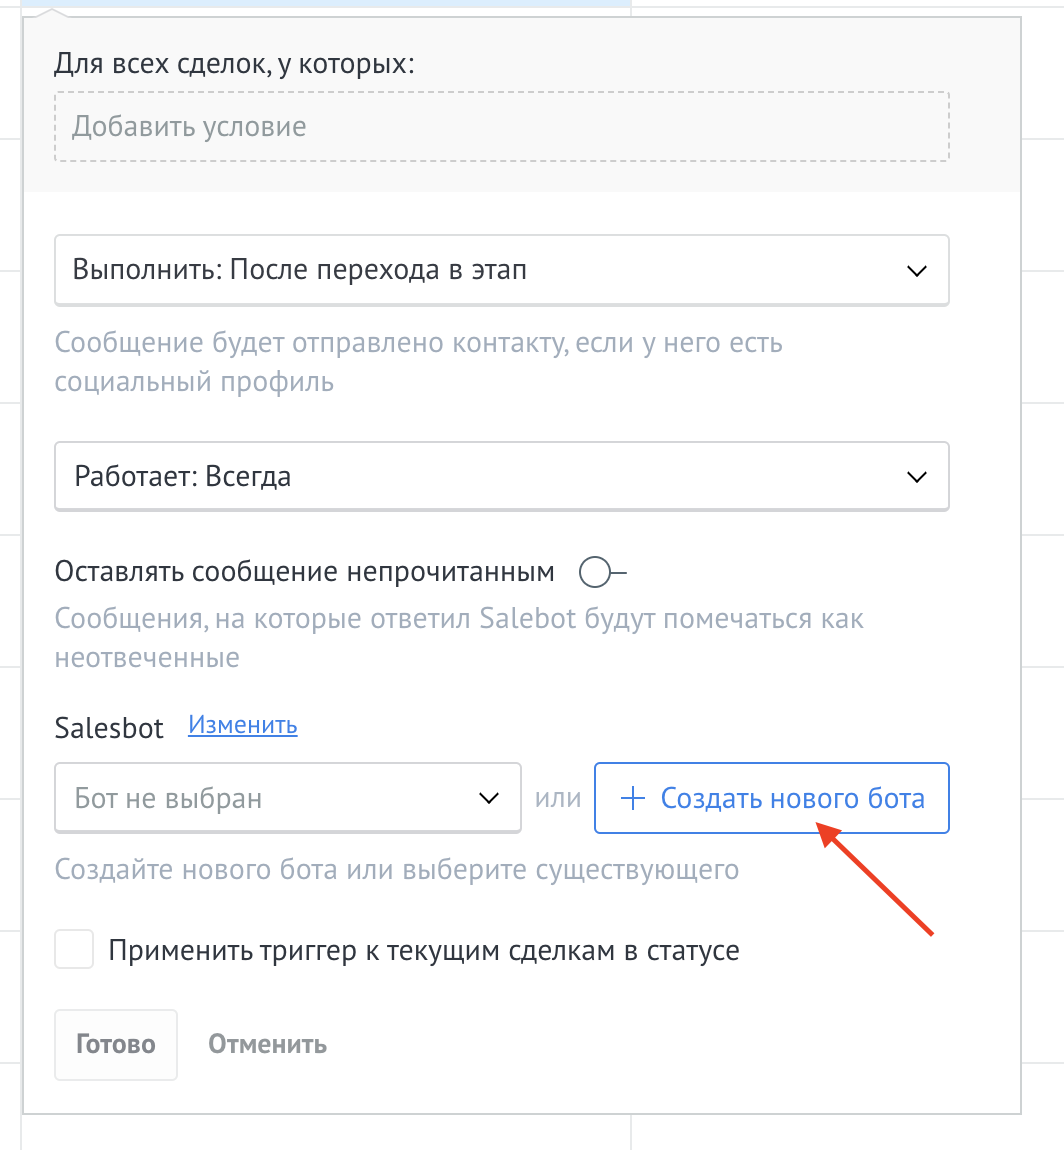
Task: Open the "Выполнить: После перехода в этап" dropdown
Action: (x=480, y=270)
